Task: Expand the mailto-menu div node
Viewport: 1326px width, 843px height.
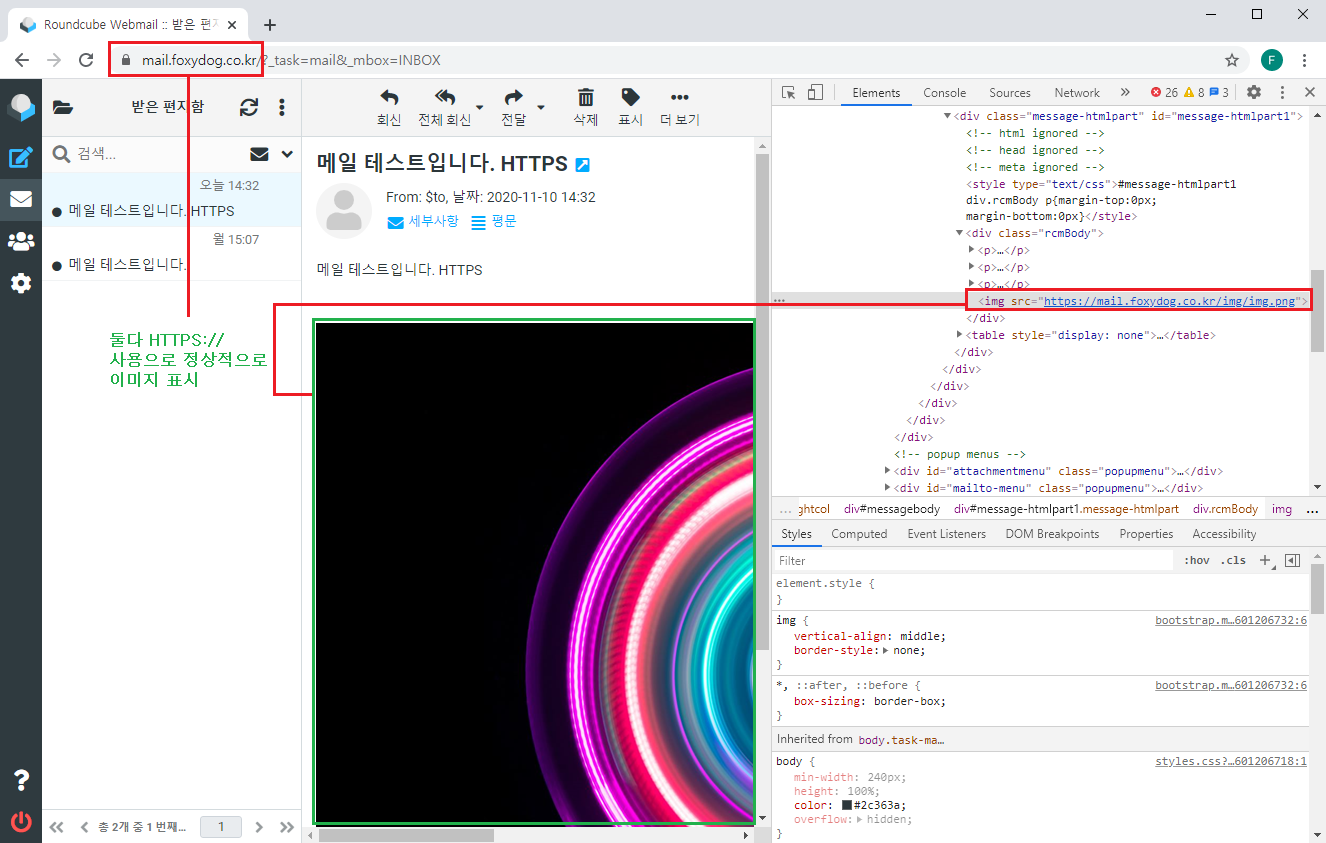Action: (888, 488)
